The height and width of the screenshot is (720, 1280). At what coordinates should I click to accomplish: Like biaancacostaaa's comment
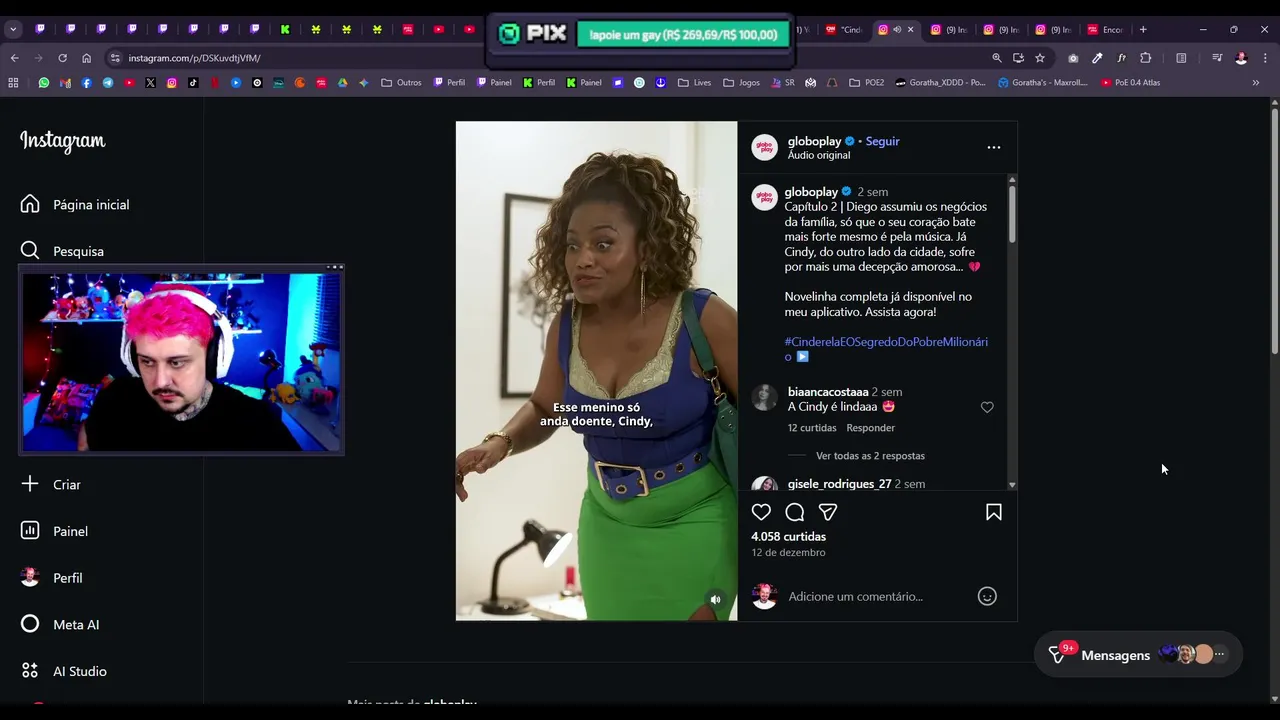pos(987,407)
